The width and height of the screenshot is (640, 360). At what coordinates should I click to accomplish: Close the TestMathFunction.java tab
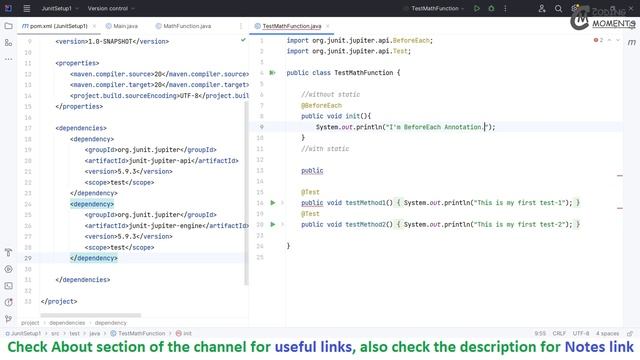(x=328, y=26)
